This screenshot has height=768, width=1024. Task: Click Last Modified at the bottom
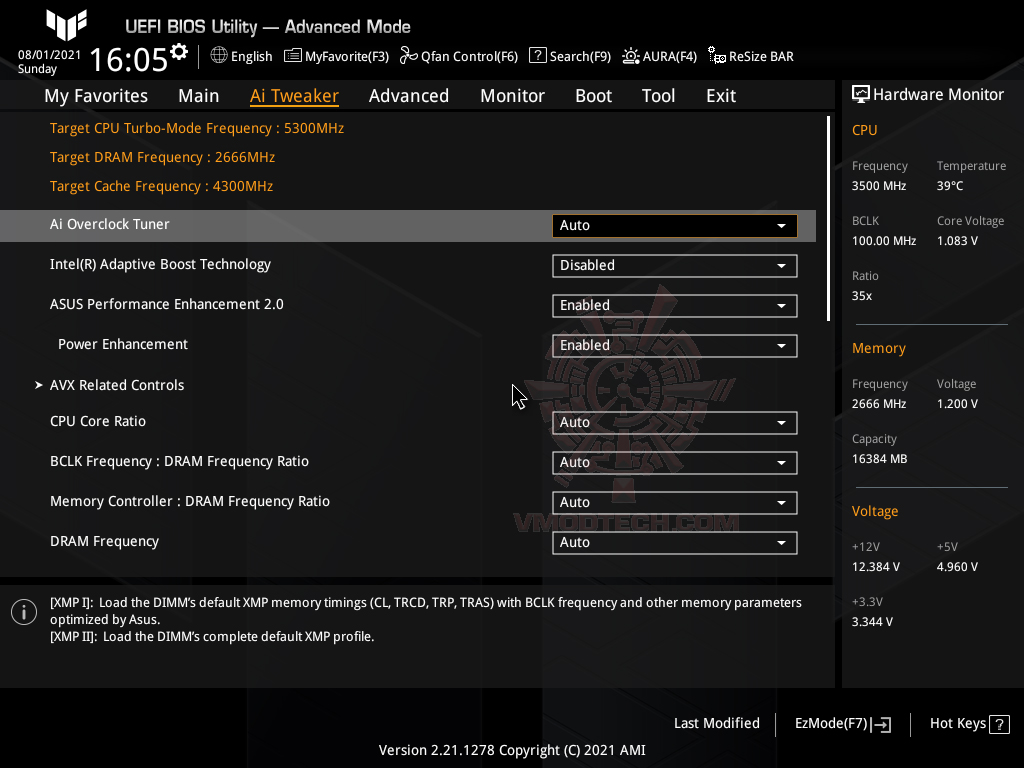point(716,723)
